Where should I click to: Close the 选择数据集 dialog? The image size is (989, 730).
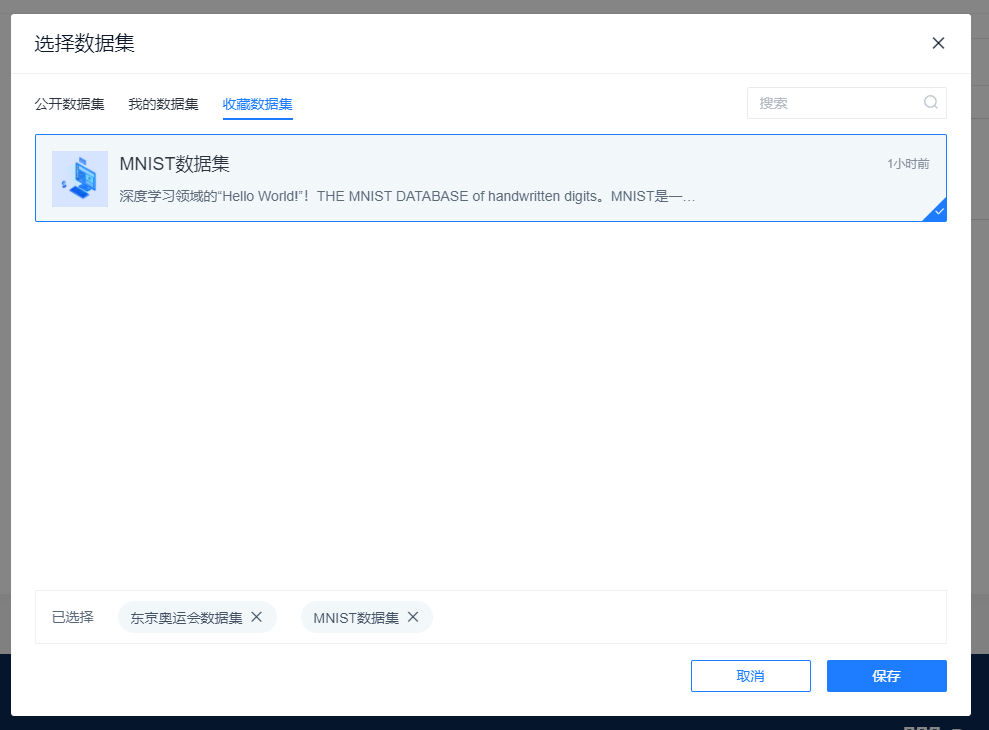point(938,43)
